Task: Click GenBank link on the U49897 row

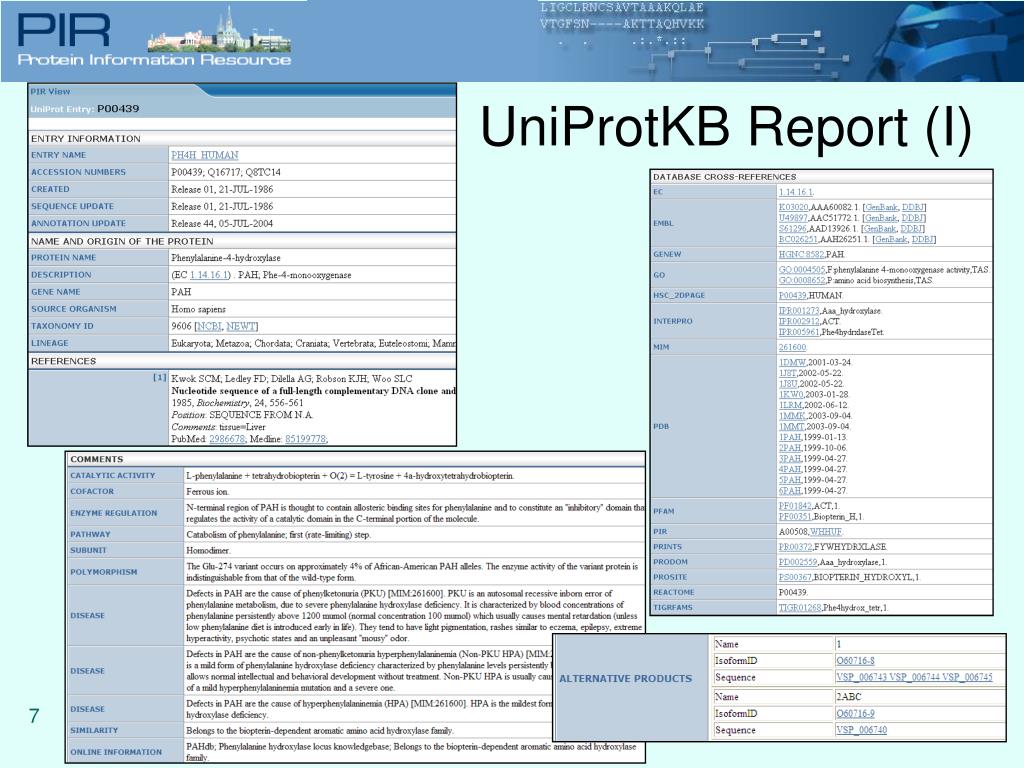Action: [x=880, y=217]
